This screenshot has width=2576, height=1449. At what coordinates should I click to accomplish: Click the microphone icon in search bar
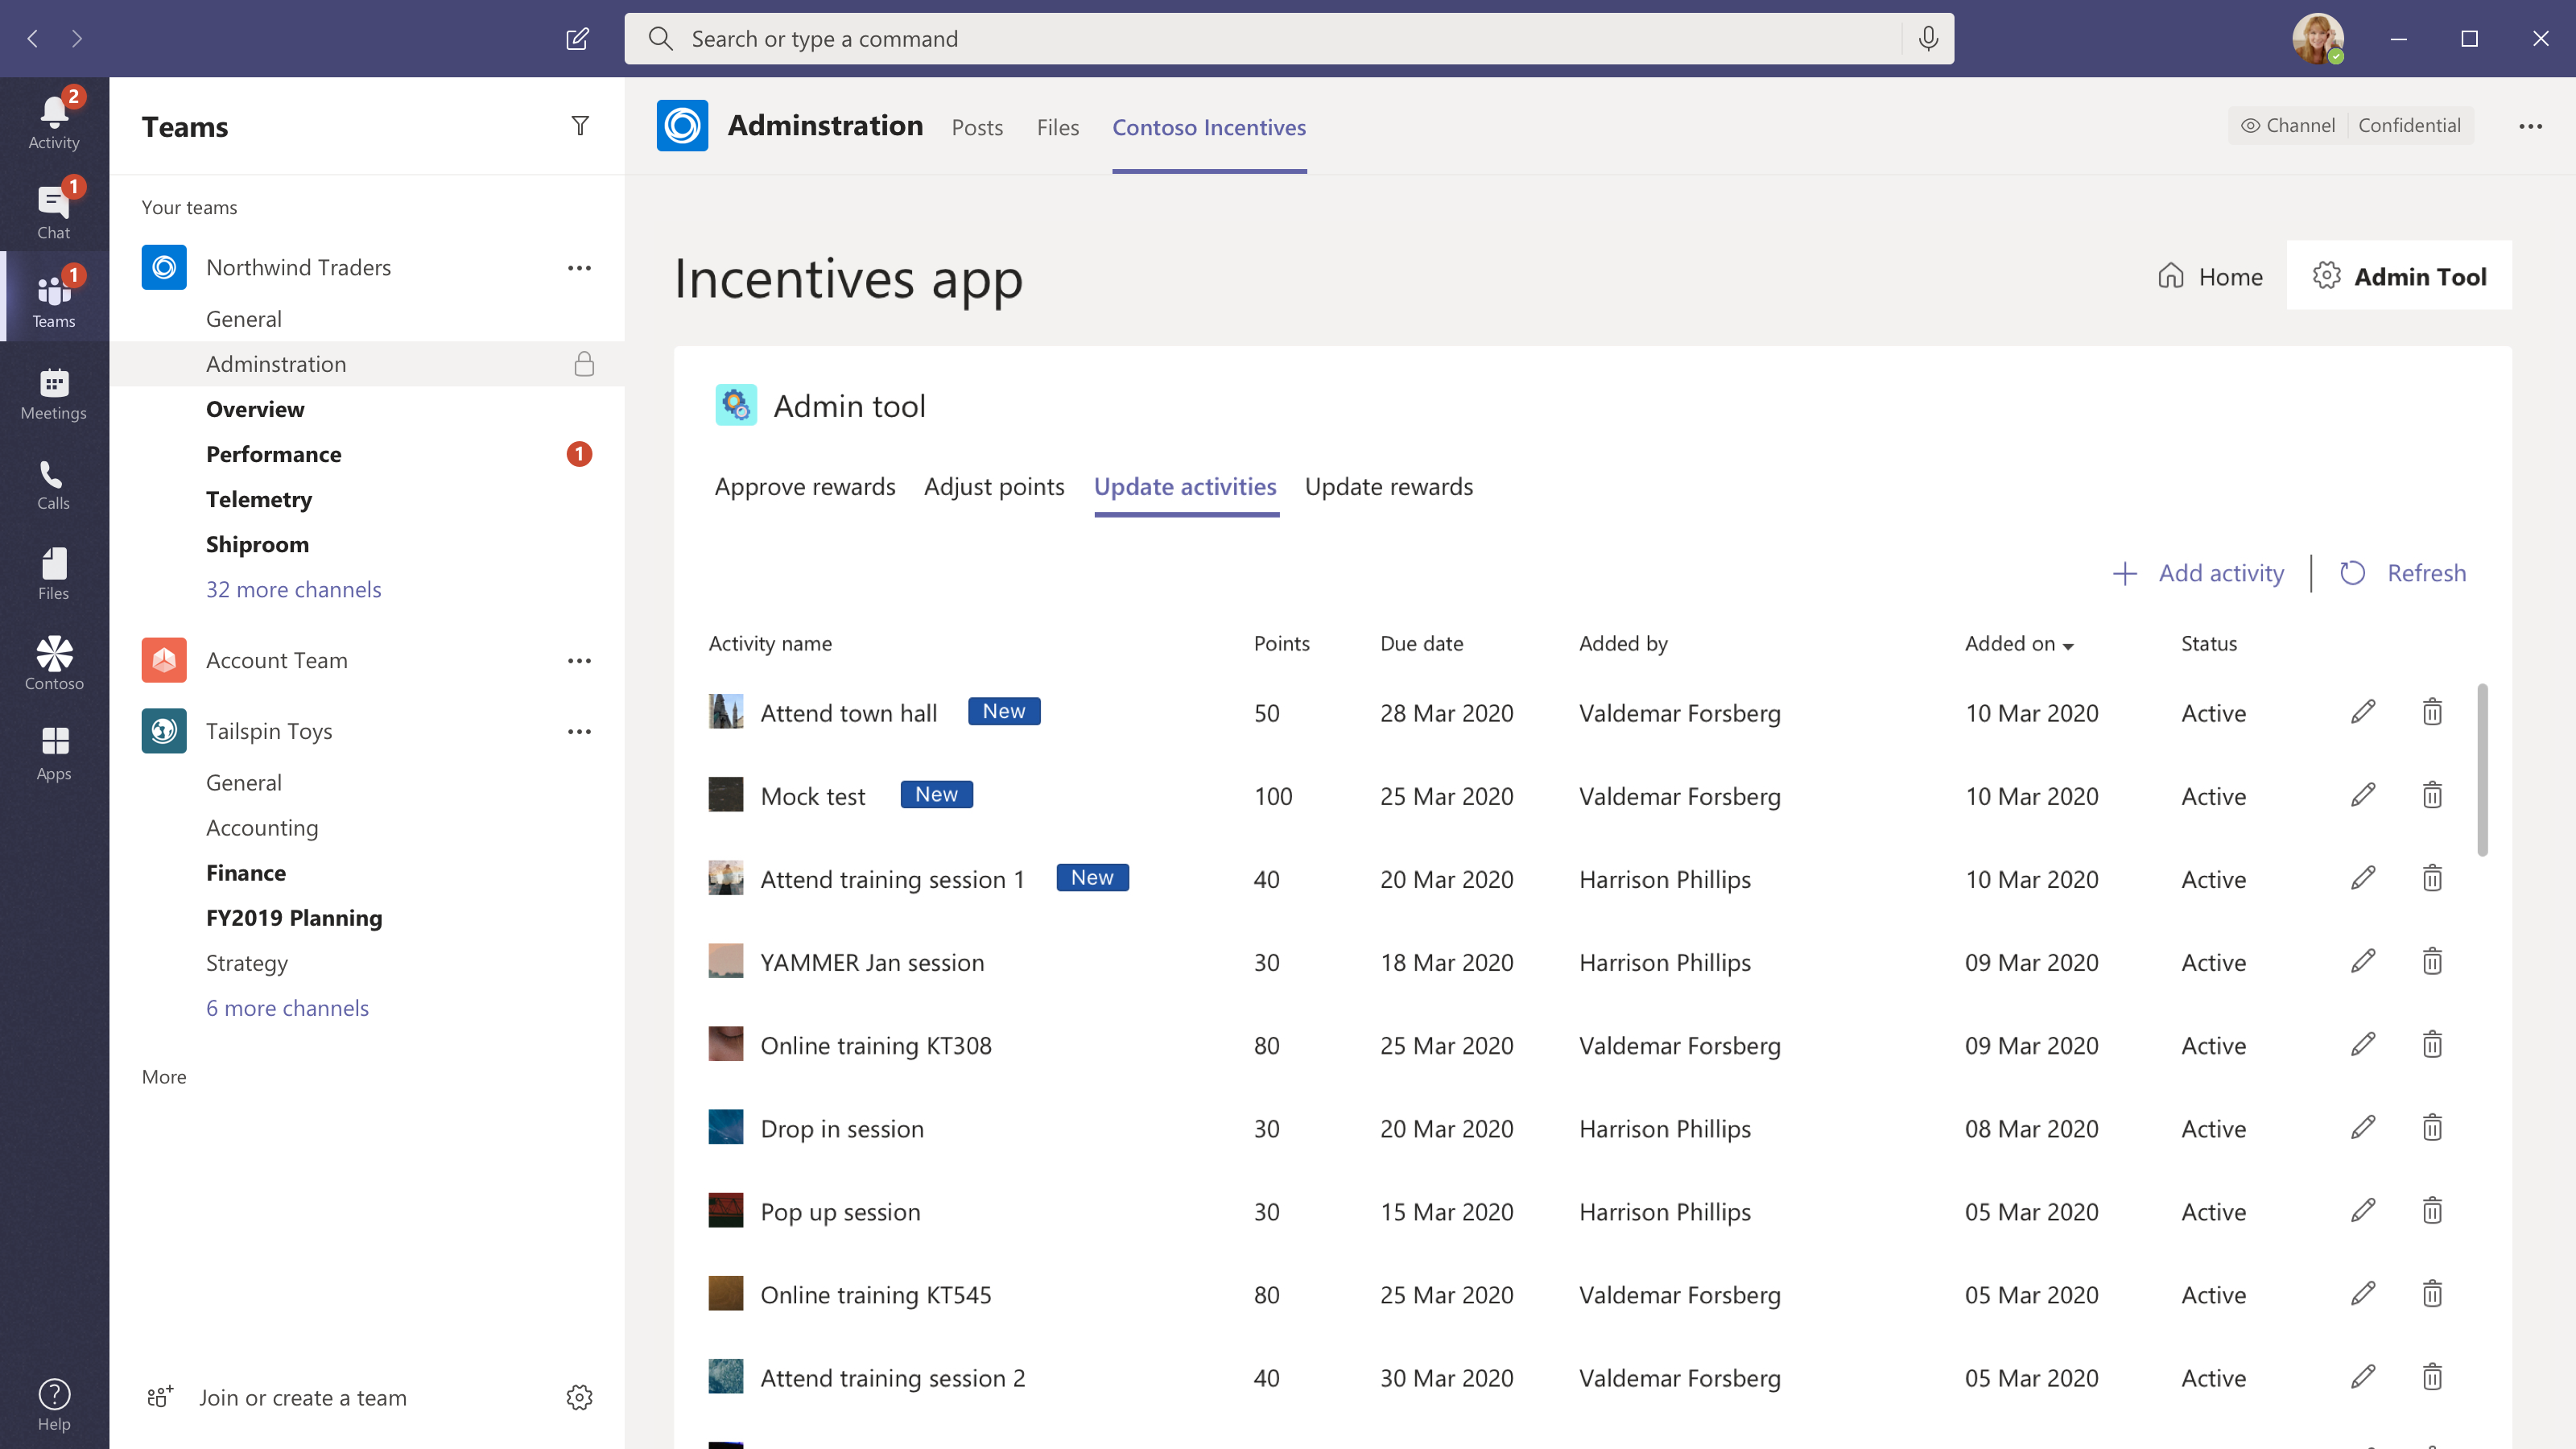1928,39
